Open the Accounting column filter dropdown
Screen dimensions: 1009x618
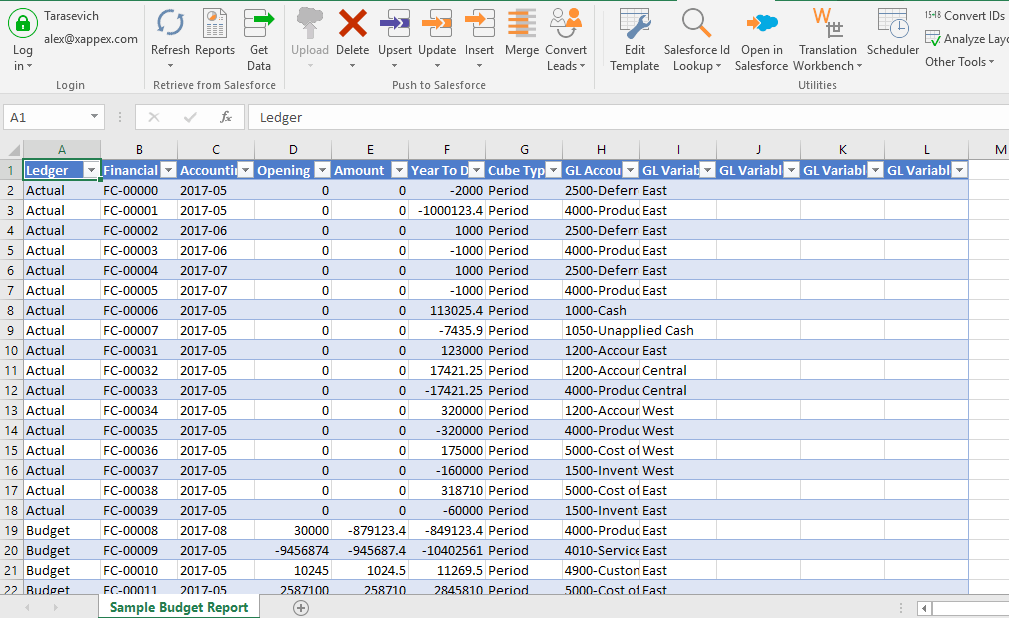click(245, 170)
